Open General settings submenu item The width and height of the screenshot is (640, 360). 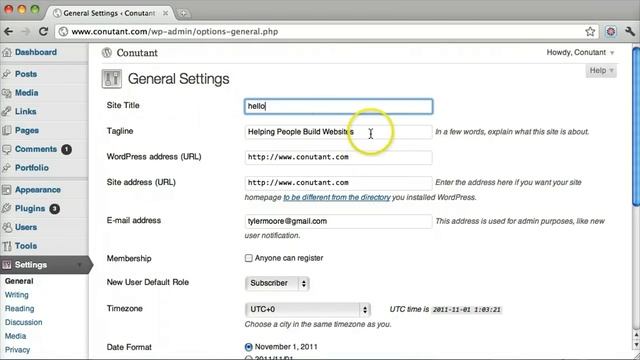pyautogui.click(x=19, y=281)
